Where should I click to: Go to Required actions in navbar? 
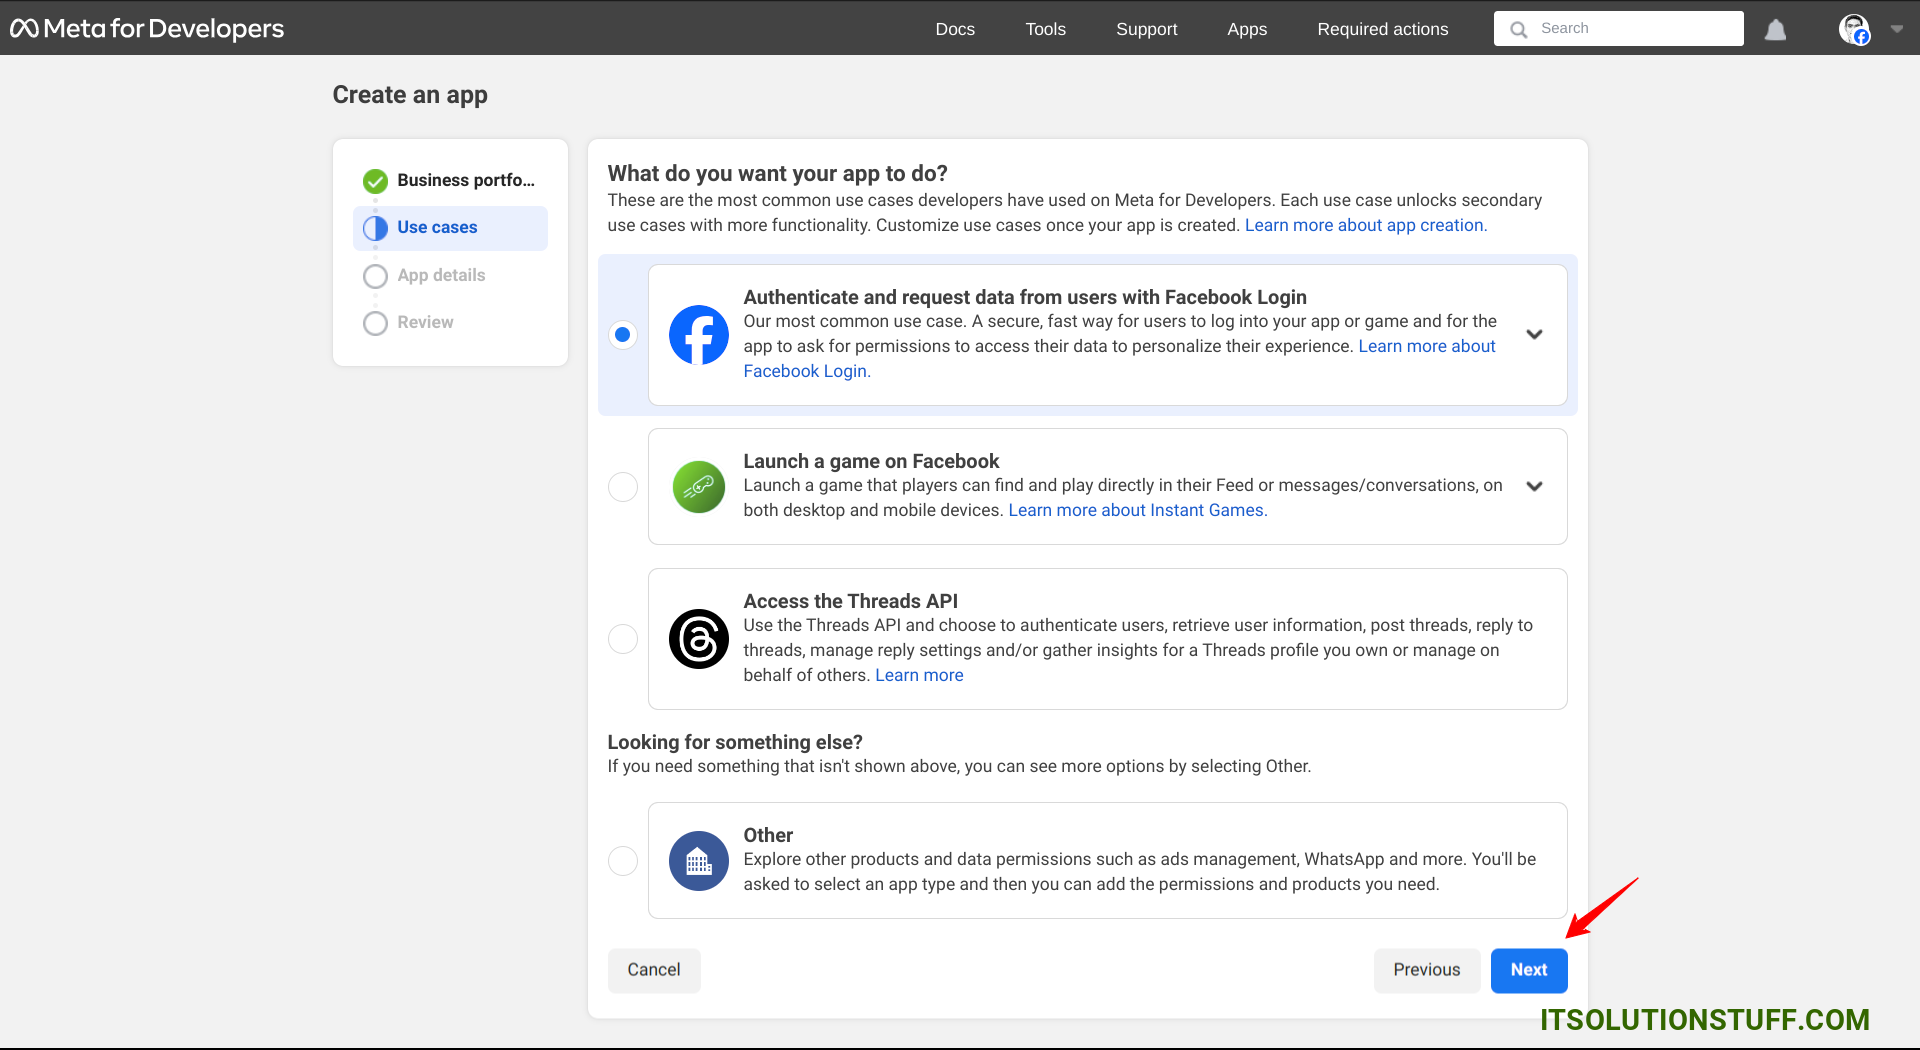click(x=1382, y=29)
